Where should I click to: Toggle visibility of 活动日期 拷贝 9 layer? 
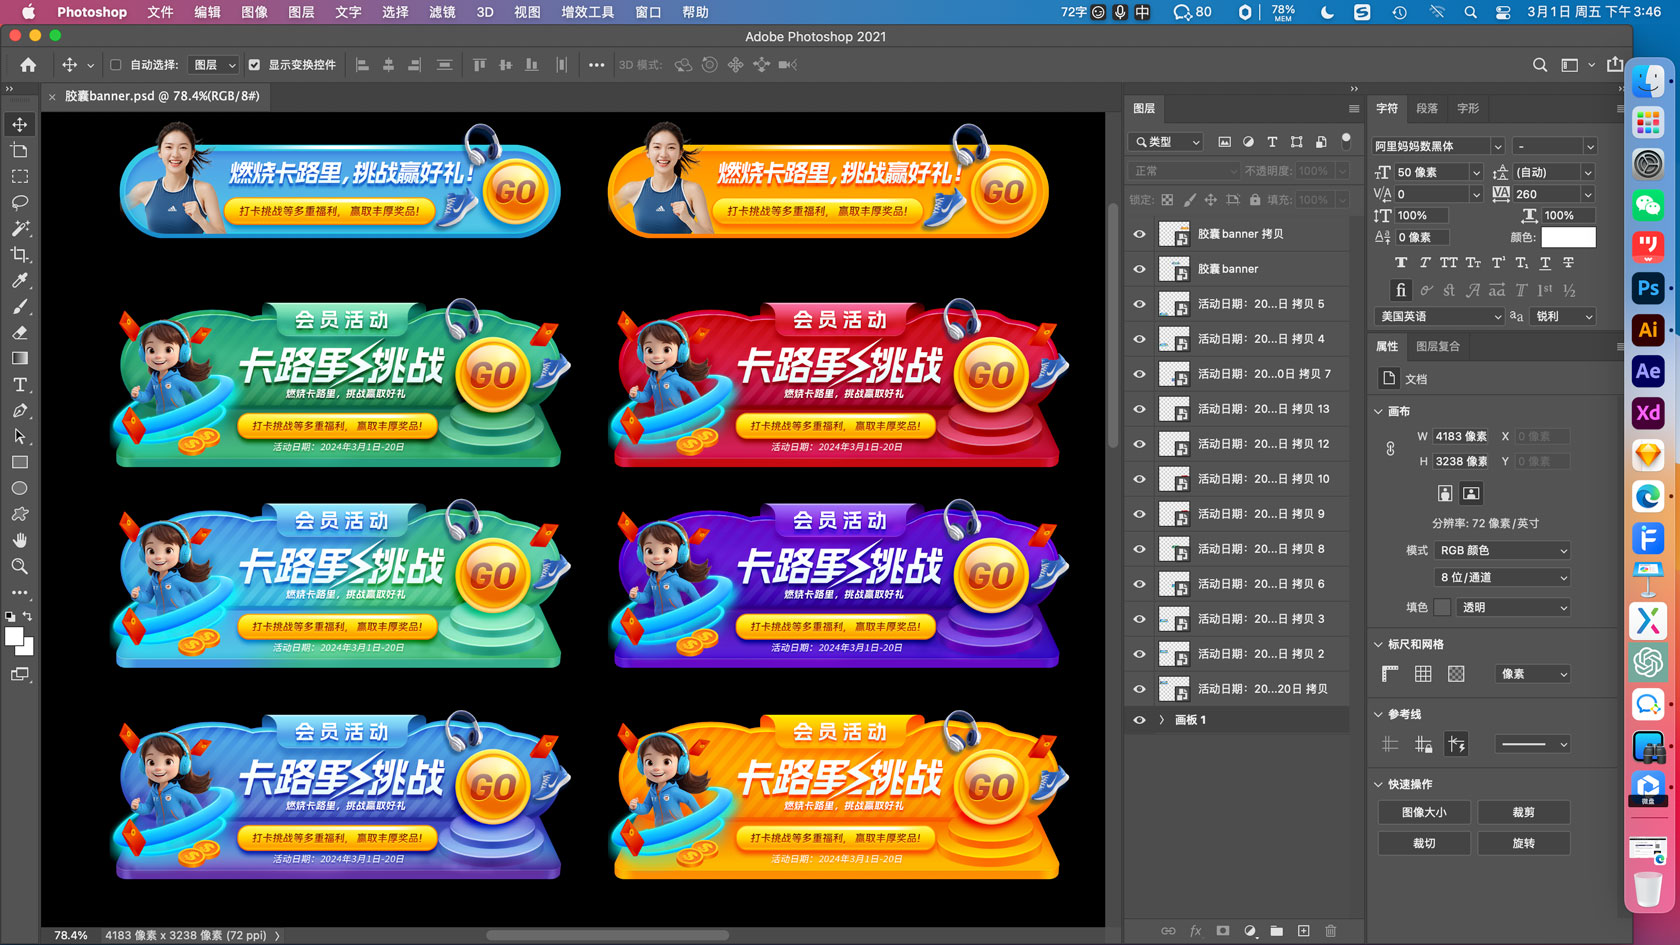coord(1139,514)
